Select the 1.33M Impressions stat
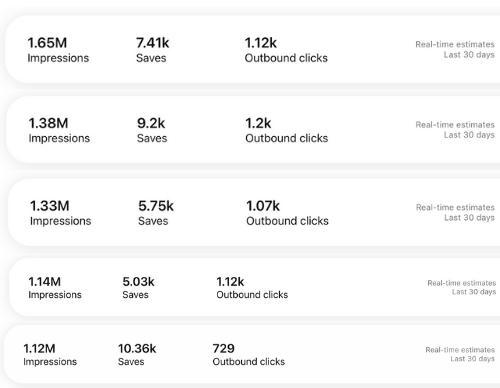500x388 pixels. (60, 213)
